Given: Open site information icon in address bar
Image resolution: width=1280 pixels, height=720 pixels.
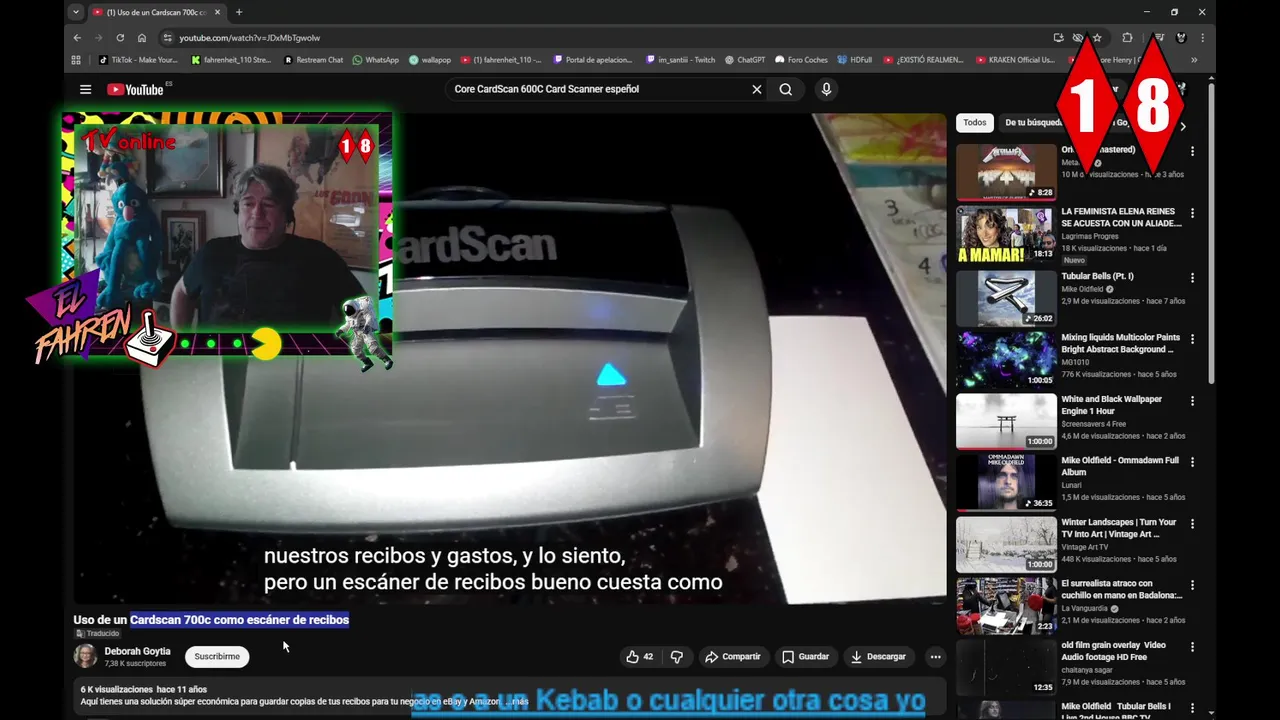Looking at the screenshot, I should point(168,38).
